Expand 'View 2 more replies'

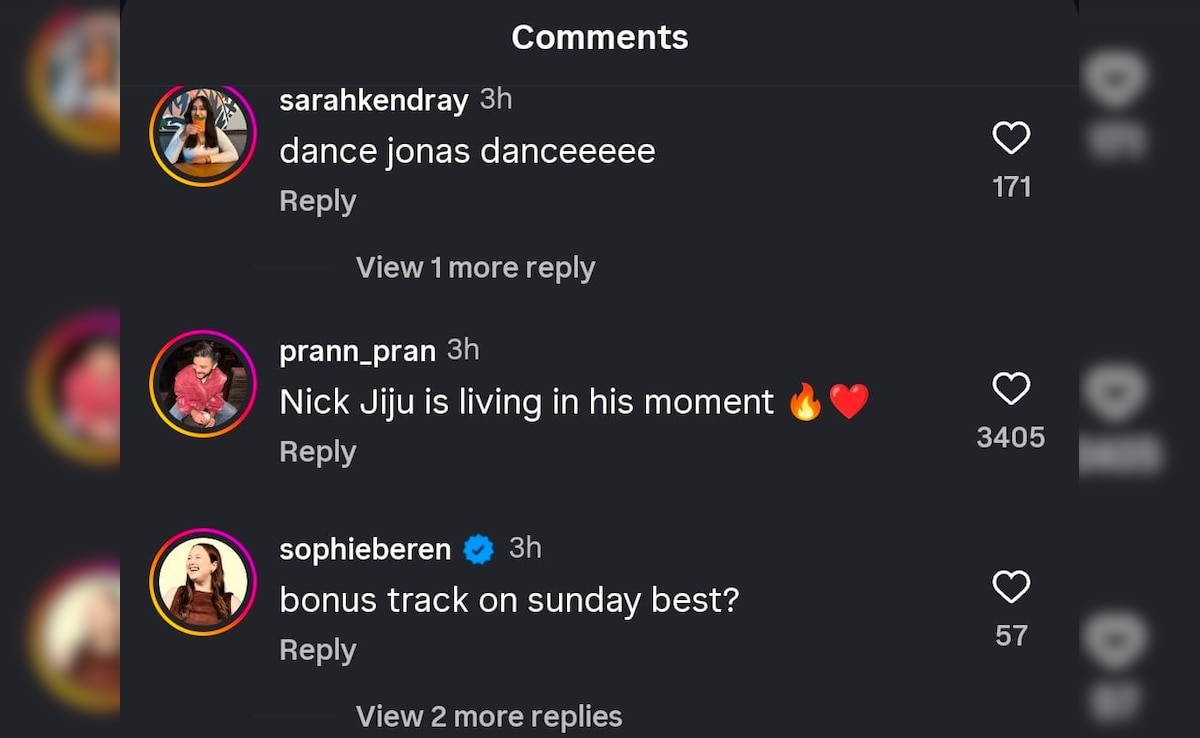[489, 716]
